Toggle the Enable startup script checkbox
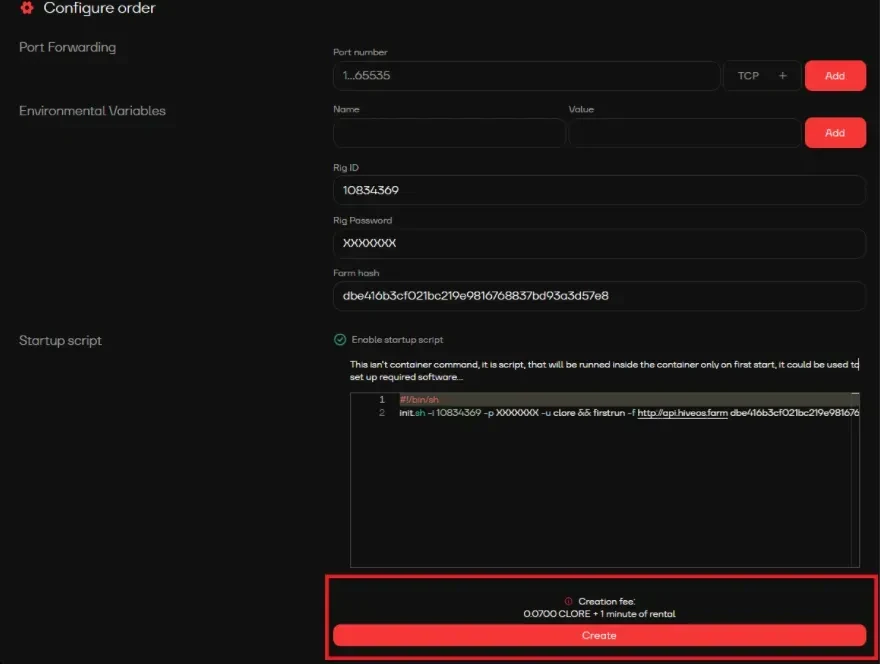880x664 pixels. pos(340,340)
